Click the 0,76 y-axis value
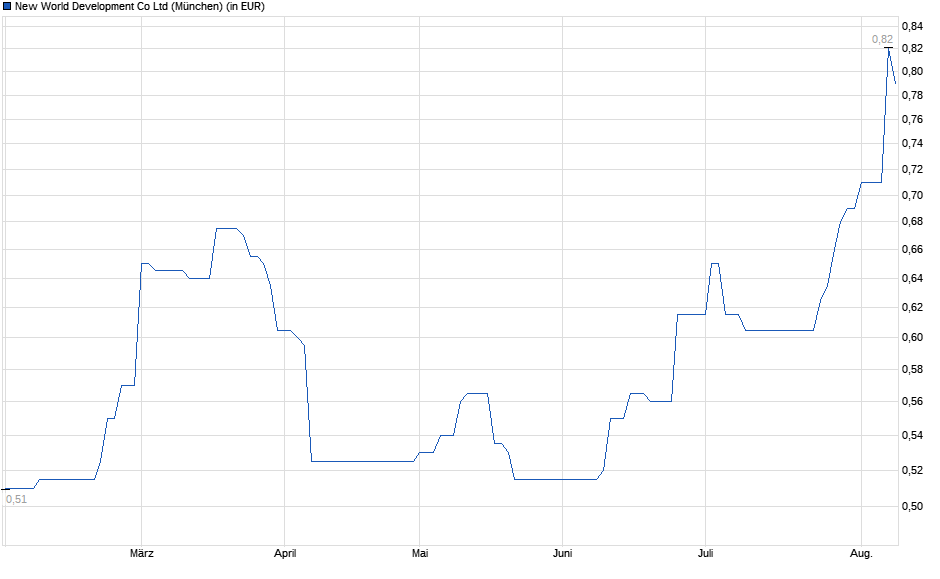The width and height of the screenshot is (940, 579). click(x=912, y=119)
